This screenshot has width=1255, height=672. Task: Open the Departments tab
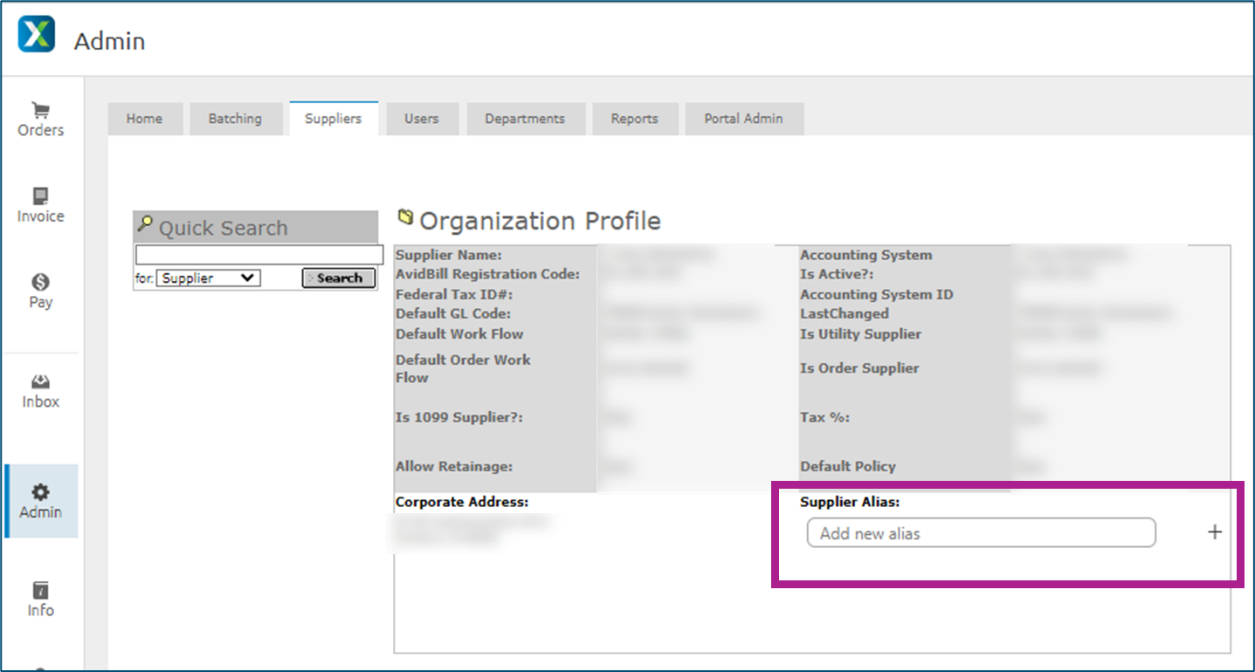click(525, 118)
